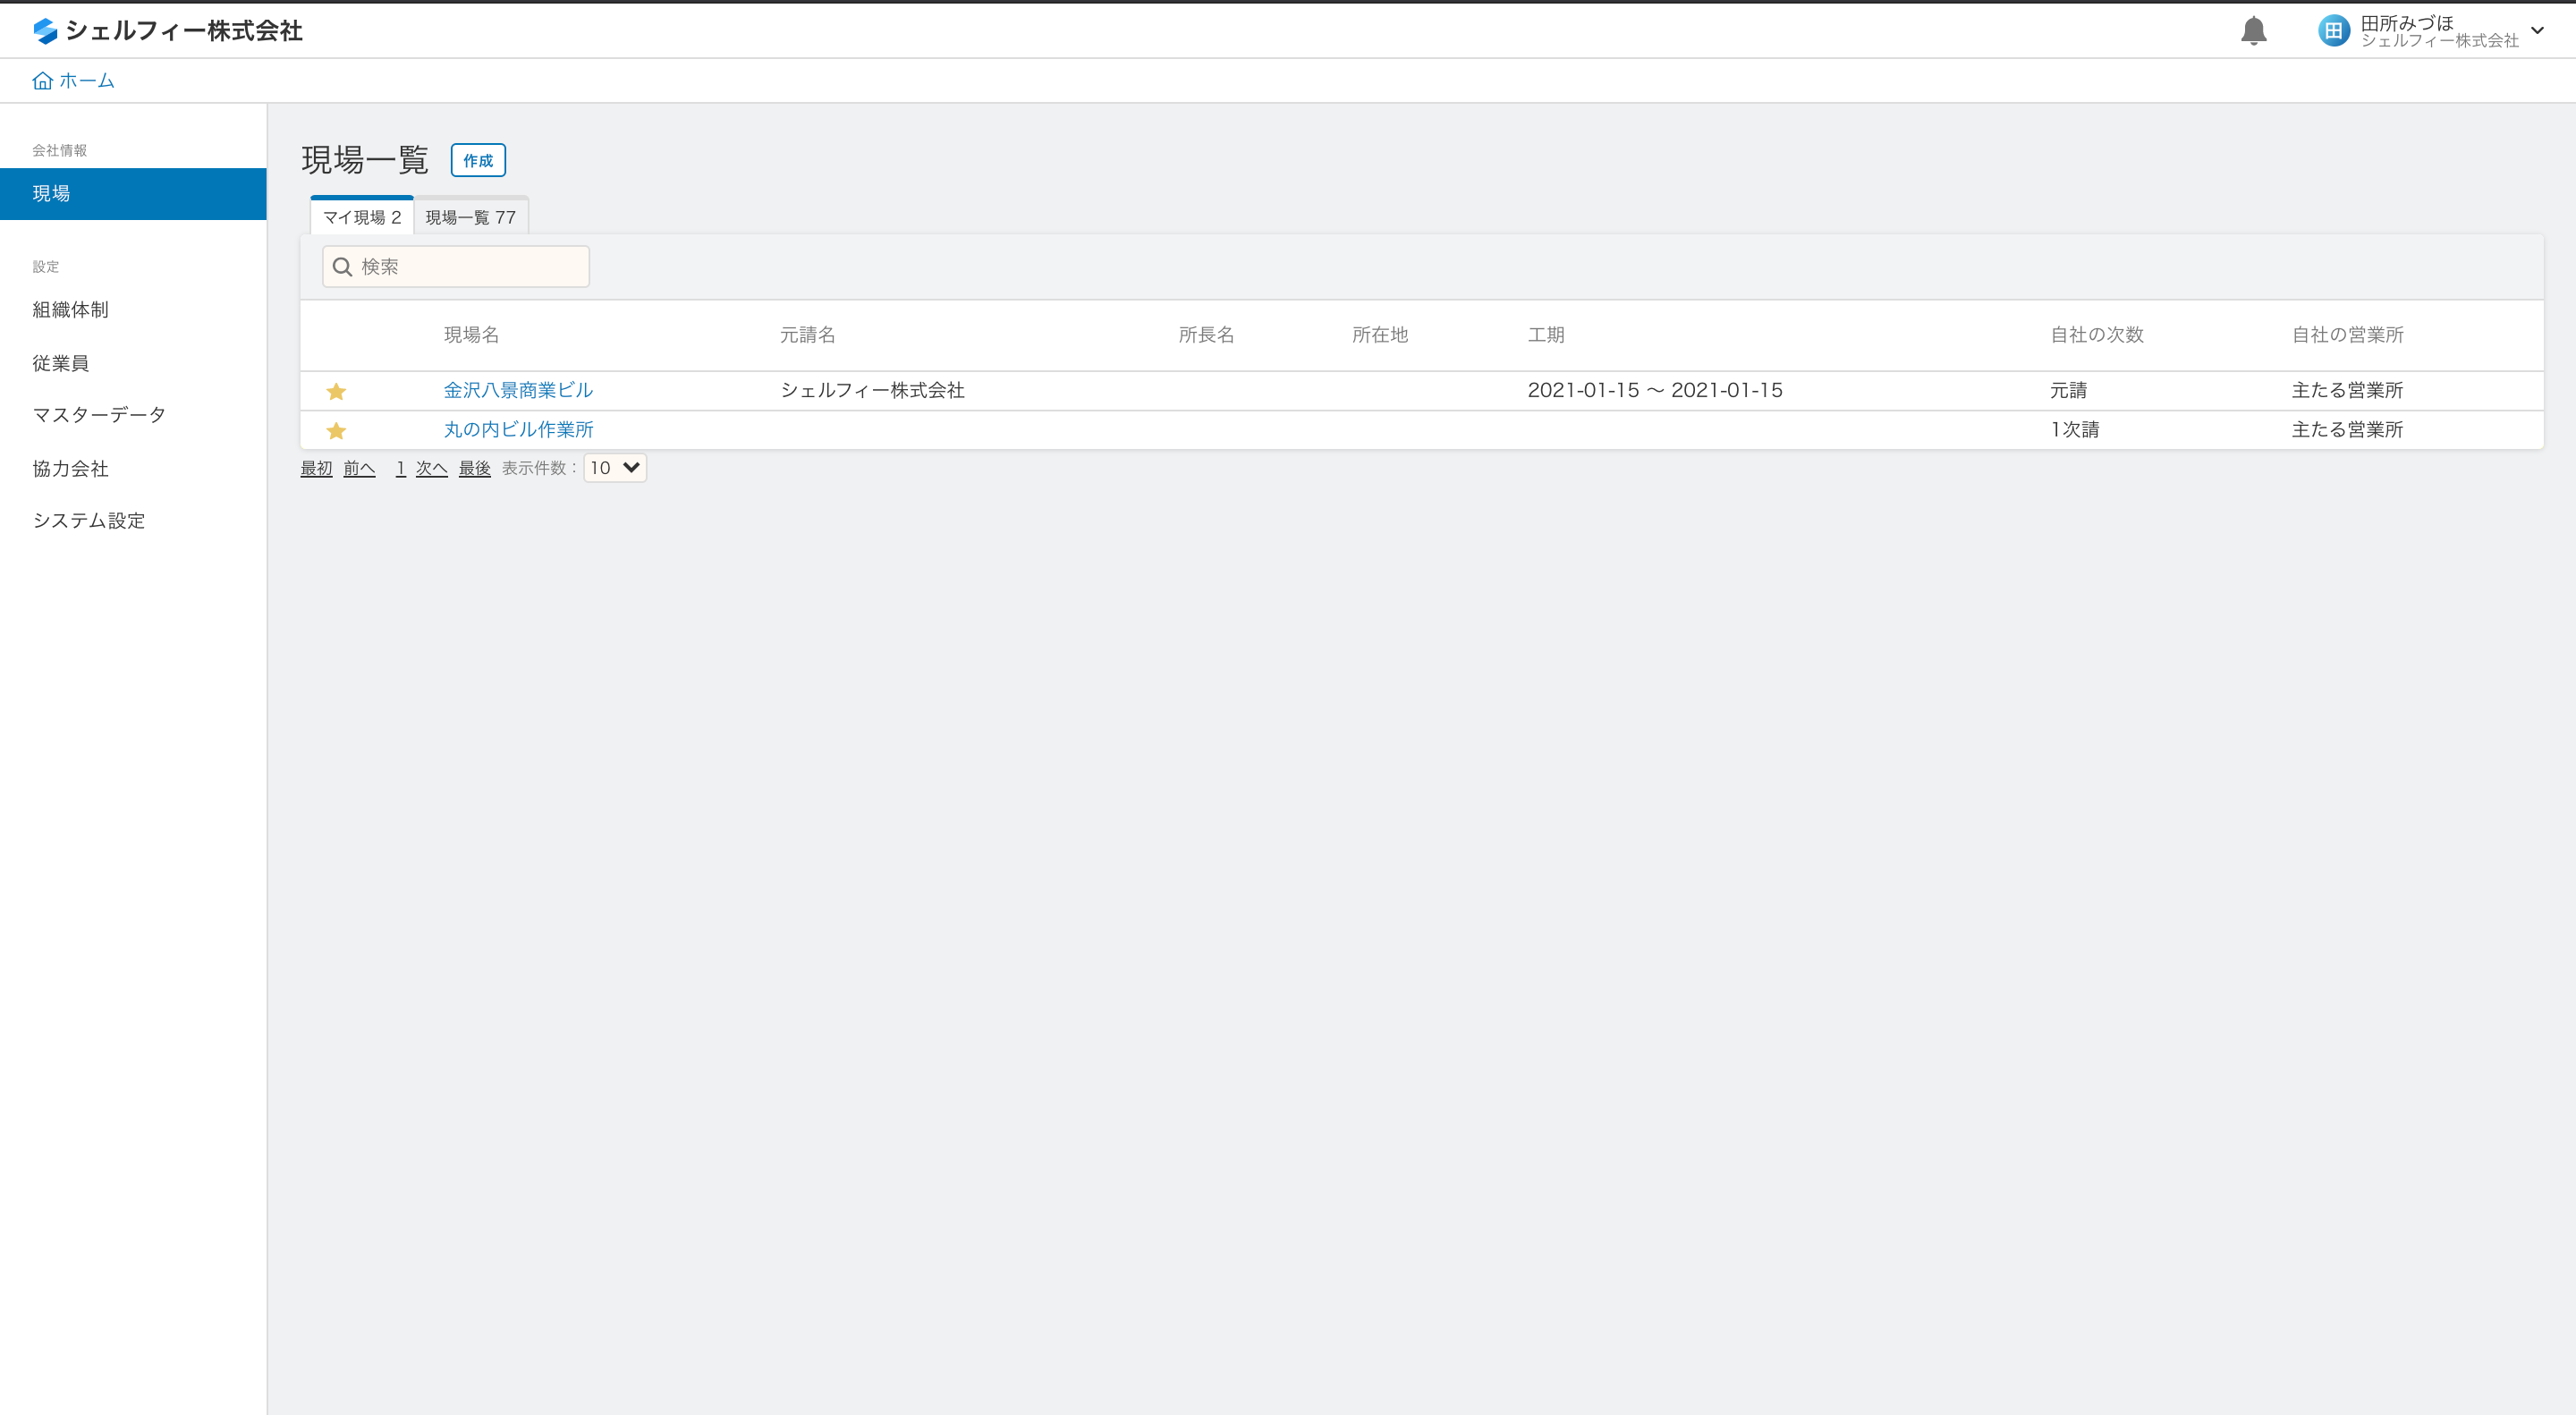Toggle favorite star for 金沢八景商業ビル

tap(336, 391)
